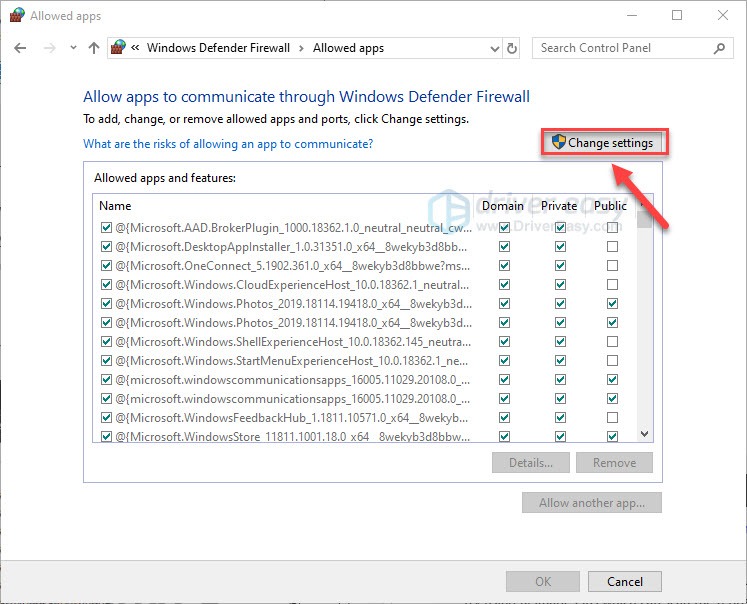Toggle Private for Microsoft.WindowsStore row

560,436
